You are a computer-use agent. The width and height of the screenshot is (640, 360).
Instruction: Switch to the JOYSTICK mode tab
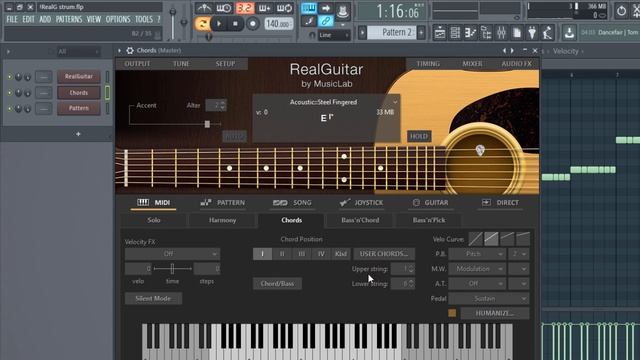point(361,202)
